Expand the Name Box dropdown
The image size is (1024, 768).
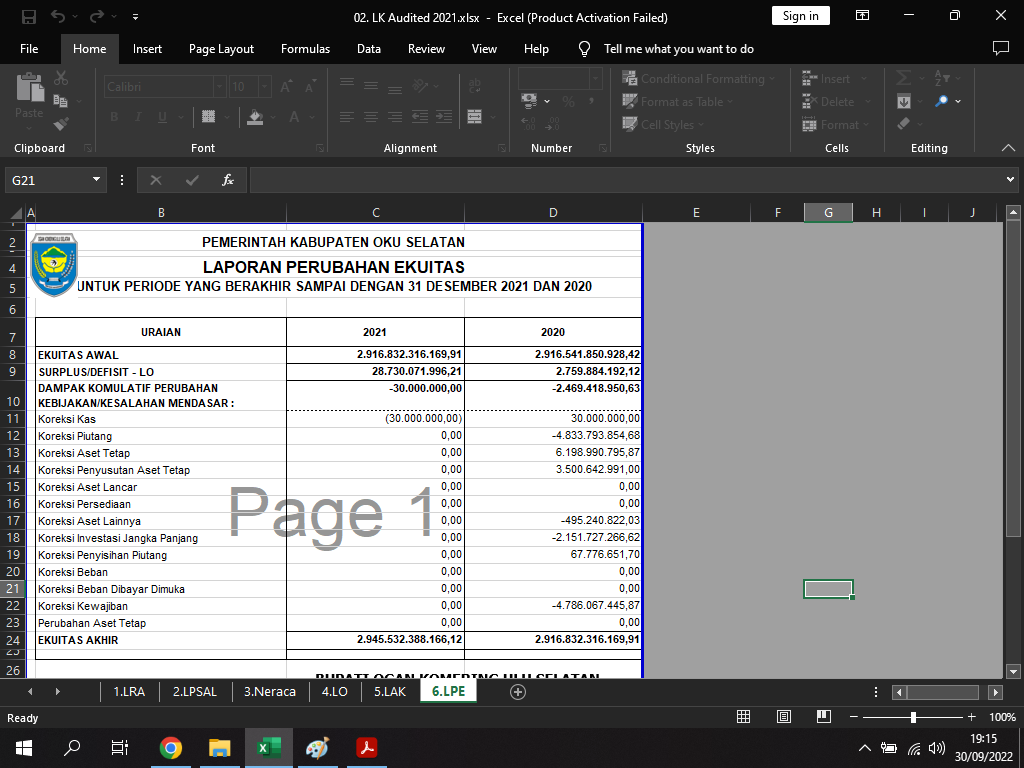tap(97, 180)
